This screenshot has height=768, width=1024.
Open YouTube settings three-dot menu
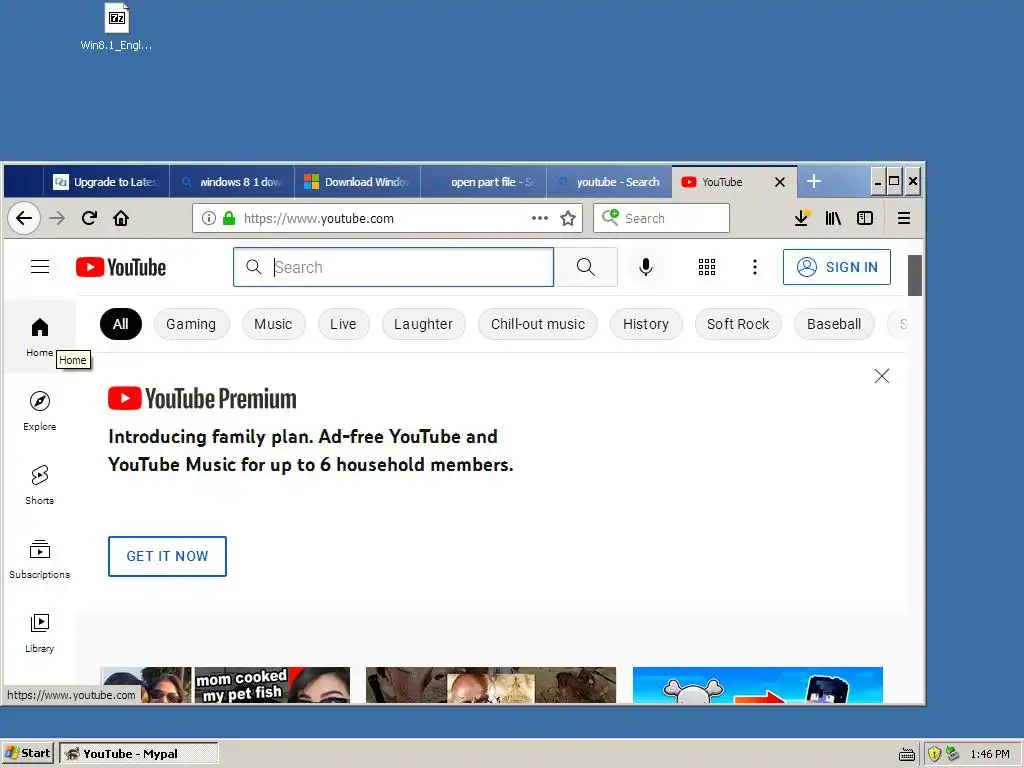coord(755,267)
